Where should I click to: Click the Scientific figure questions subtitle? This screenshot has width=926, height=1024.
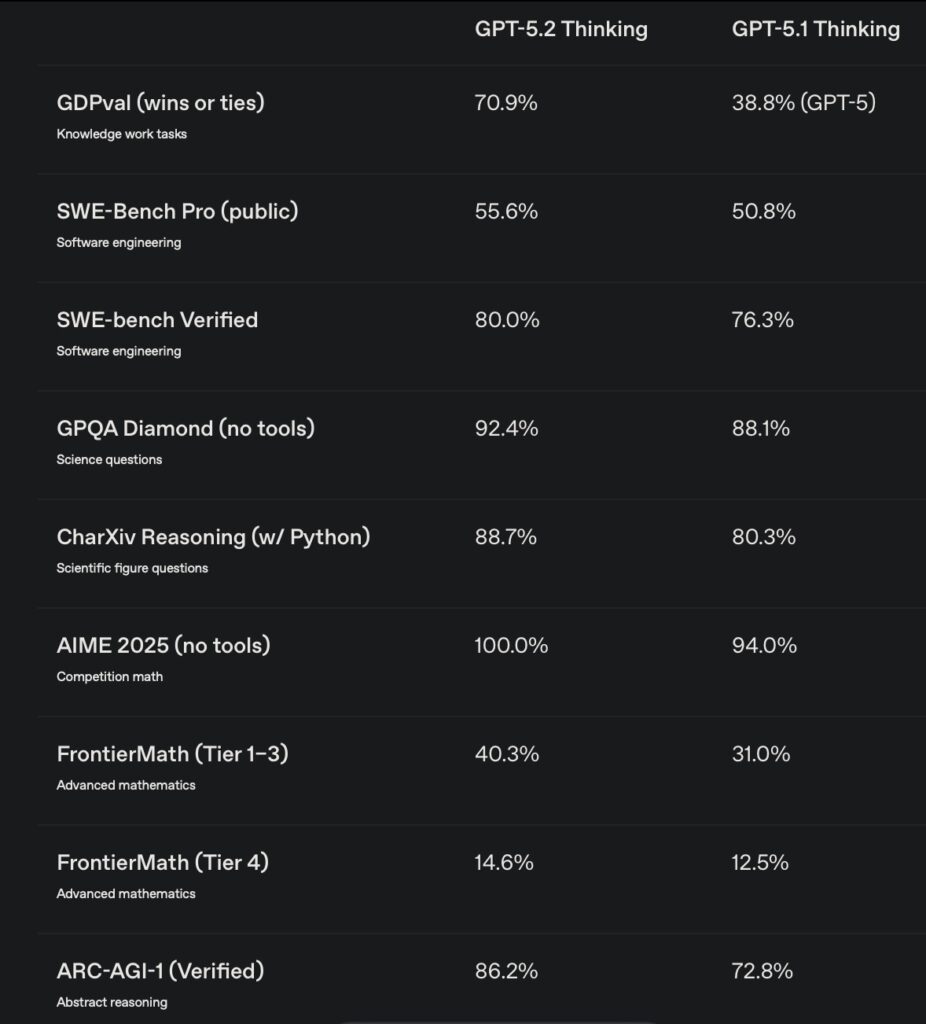click(x=132, y=568)
